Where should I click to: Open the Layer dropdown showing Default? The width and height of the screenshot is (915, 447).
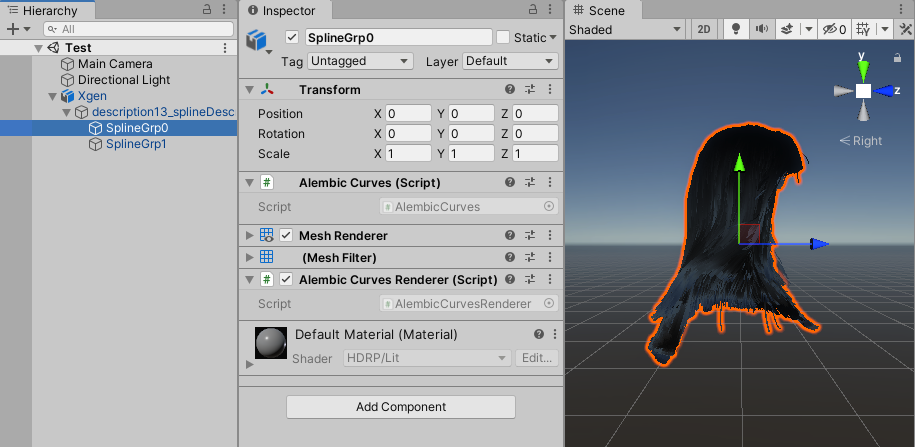508,61
